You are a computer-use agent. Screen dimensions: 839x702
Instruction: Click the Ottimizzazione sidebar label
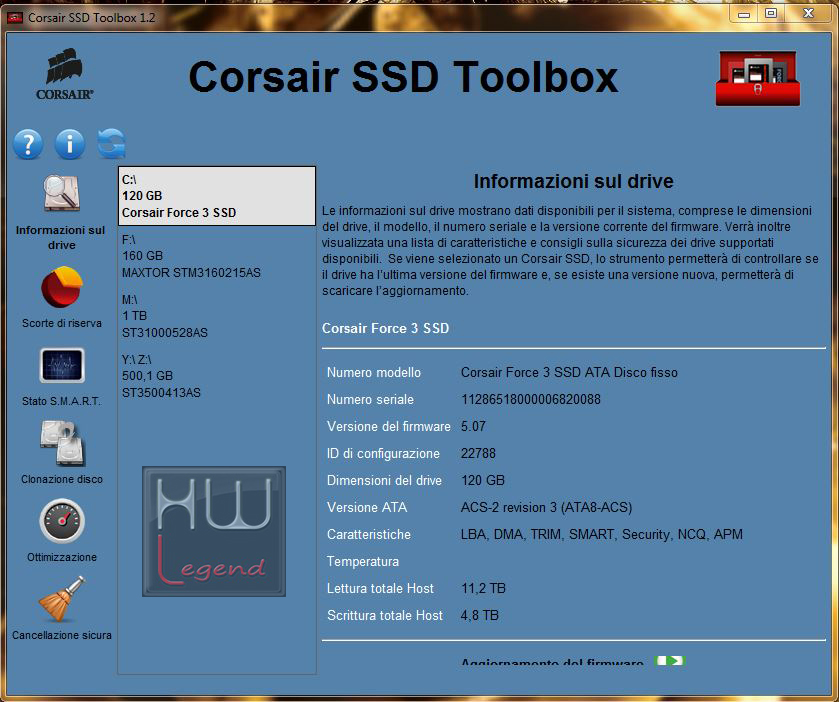pyautogui.click(x=62, y=557)
